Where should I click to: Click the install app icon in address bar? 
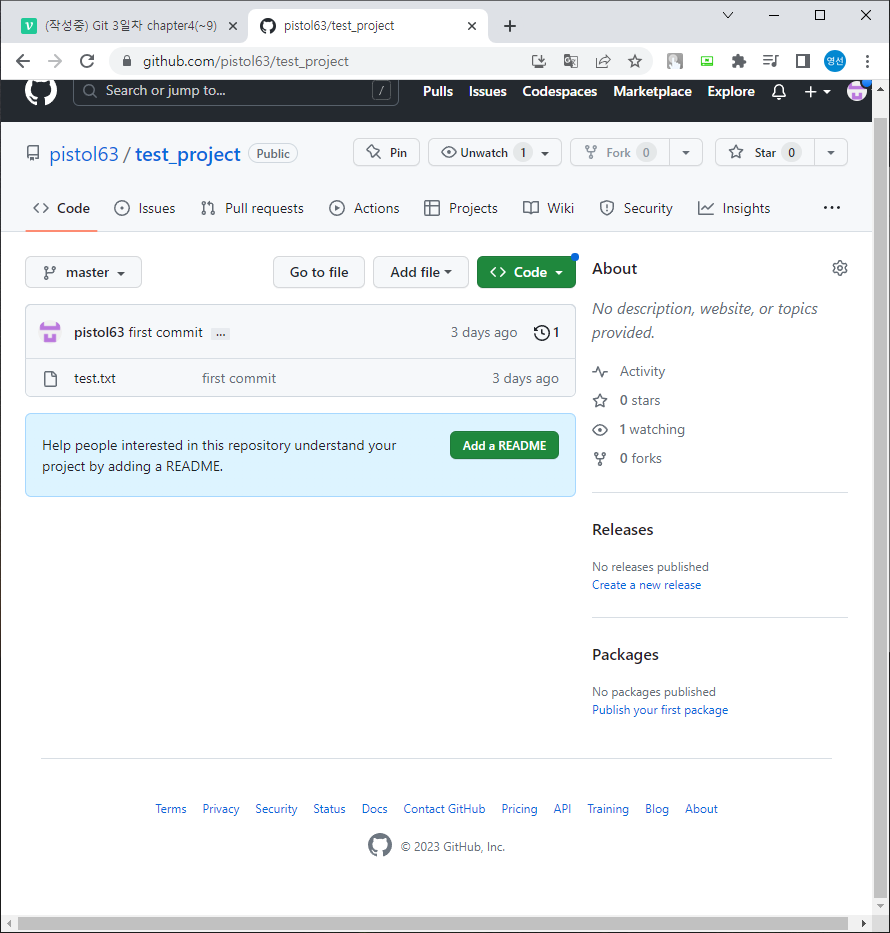[538, 61]
